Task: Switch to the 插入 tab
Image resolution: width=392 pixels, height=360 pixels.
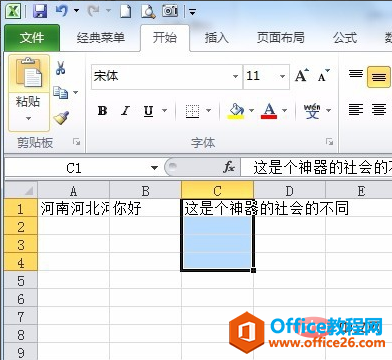Action: pyautogui.click(x=216, y=38)
